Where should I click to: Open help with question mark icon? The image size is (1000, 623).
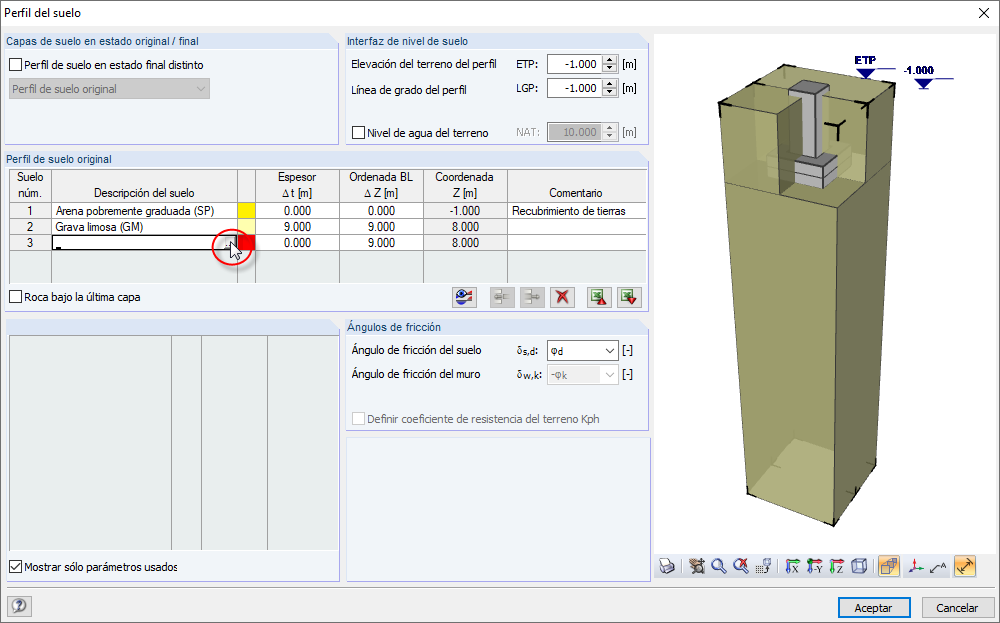tap(20, 606)
